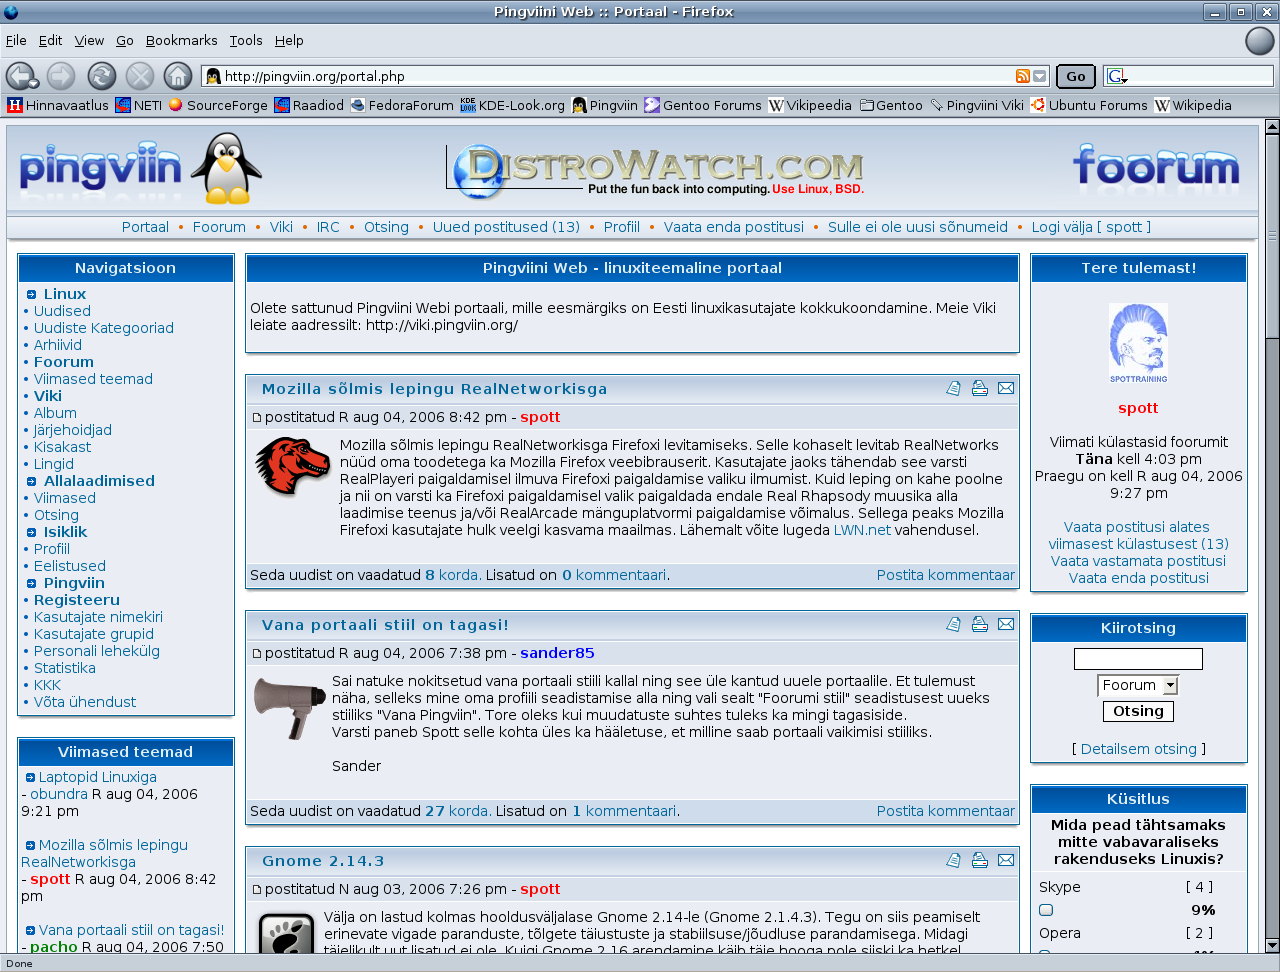Click the Gnome foot logo image
Screen dimensions: 1280x972
(287, 932)
